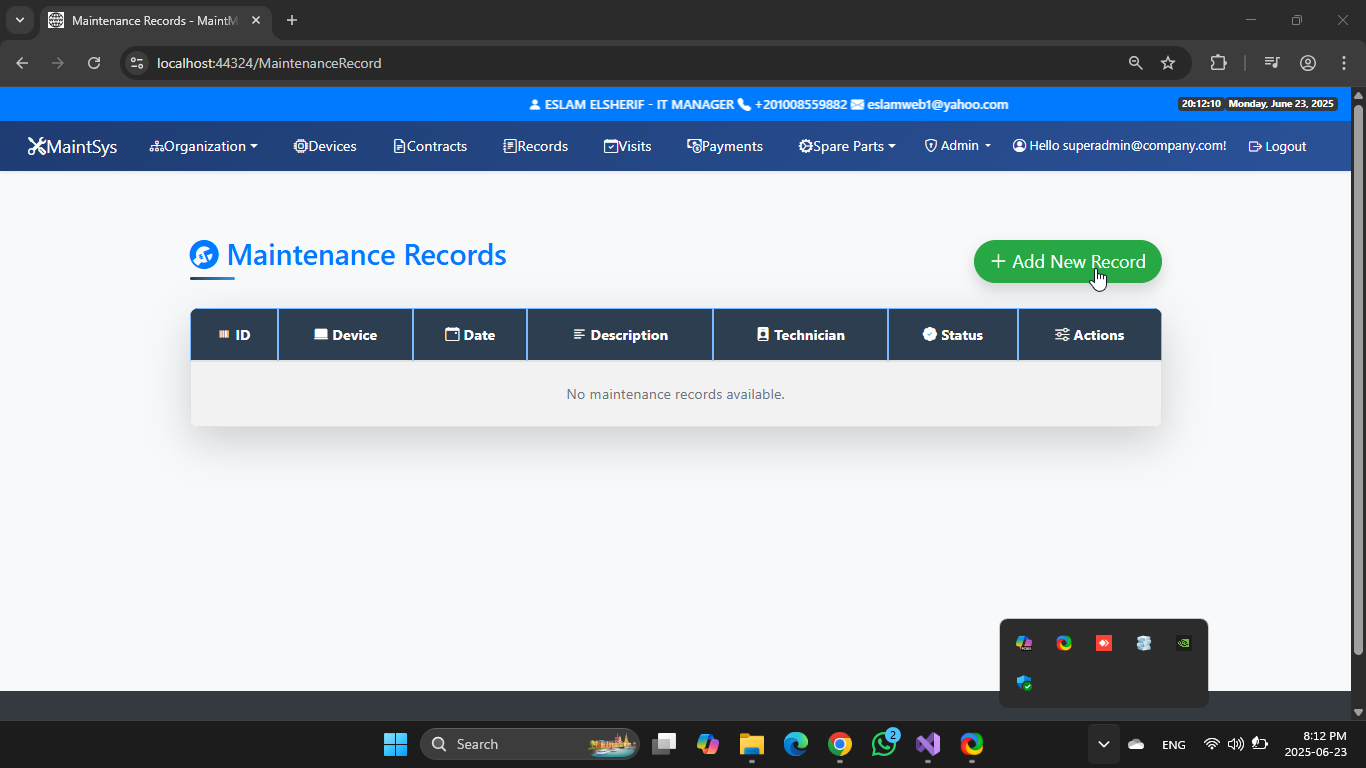This screenshot has width=1366, height=768.
Task: Open site information icon in address bar
Action: (x=138, y=63)
